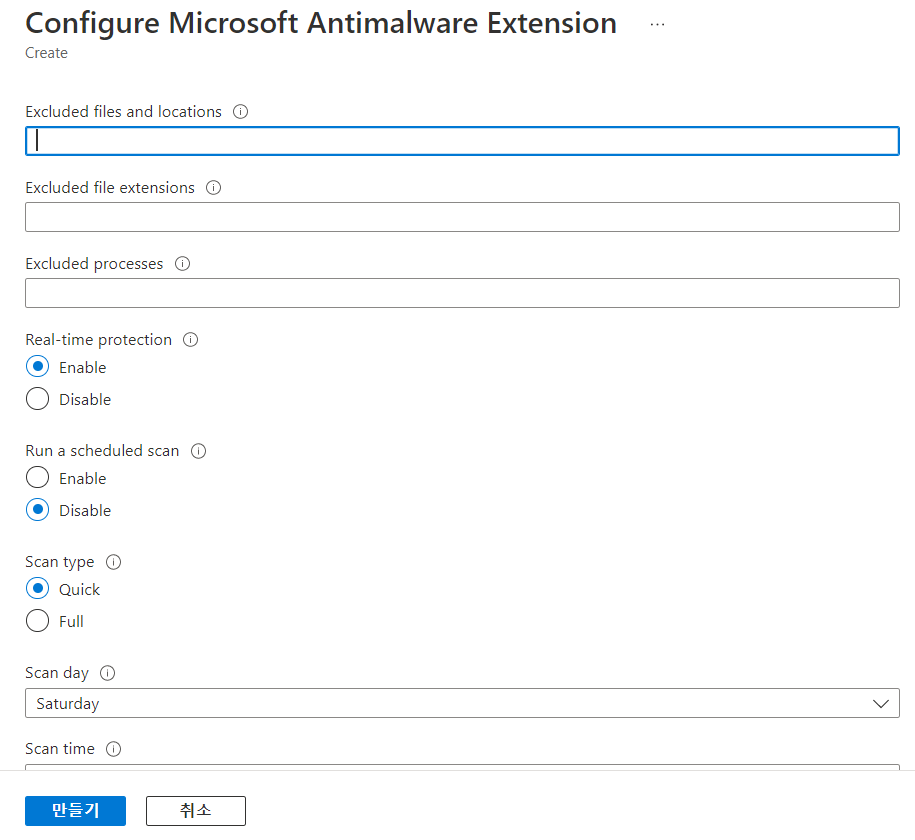Click the 취소 cancel button
Viewport: 915px width, 840px height.
[x=195, y=810]
